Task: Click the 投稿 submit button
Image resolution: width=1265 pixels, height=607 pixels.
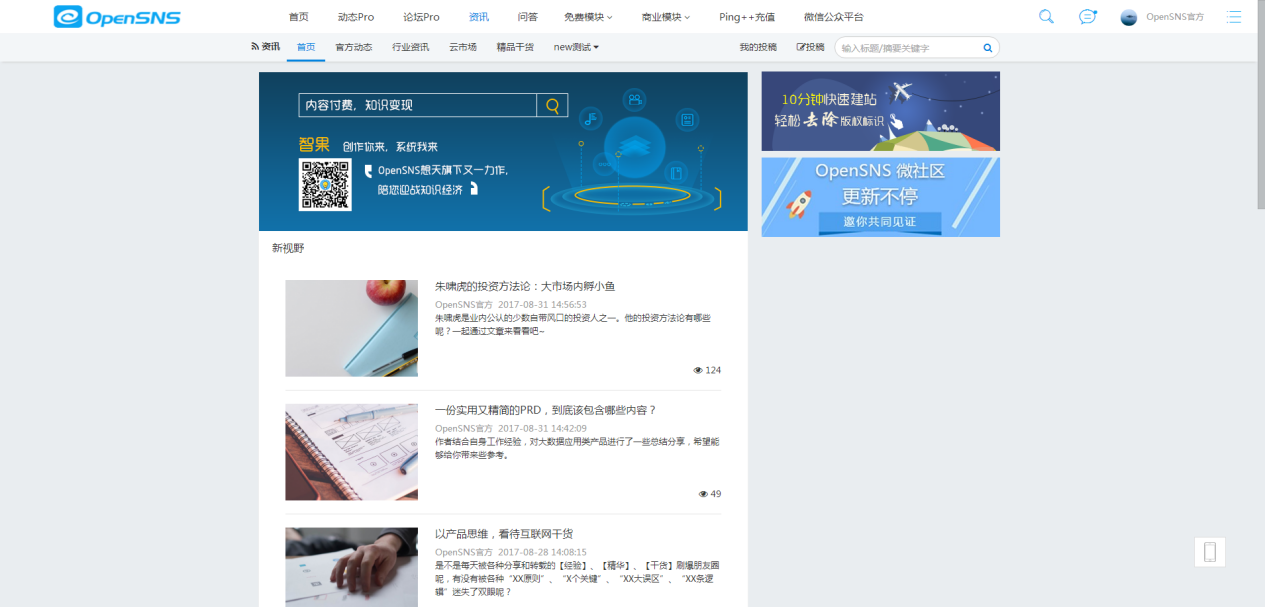Action: 811,47
